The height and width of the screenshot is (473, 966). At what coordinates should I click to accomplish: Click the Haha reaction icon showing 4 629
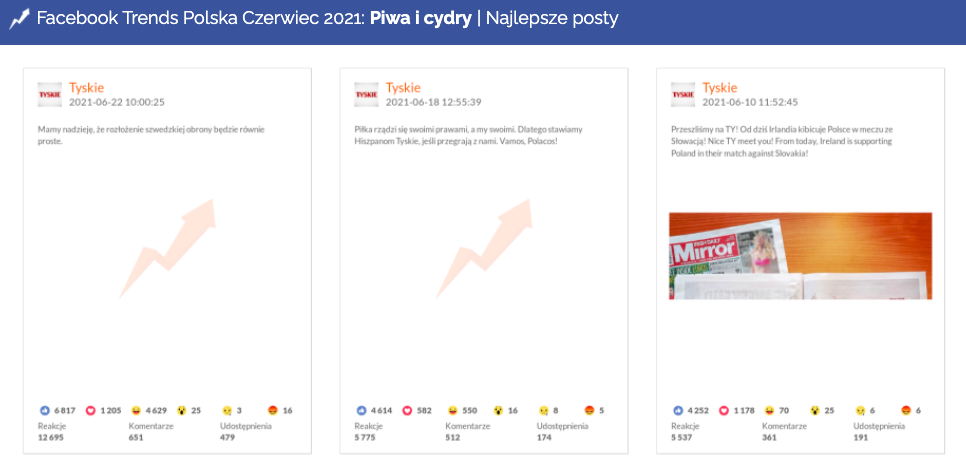point(136,410)
